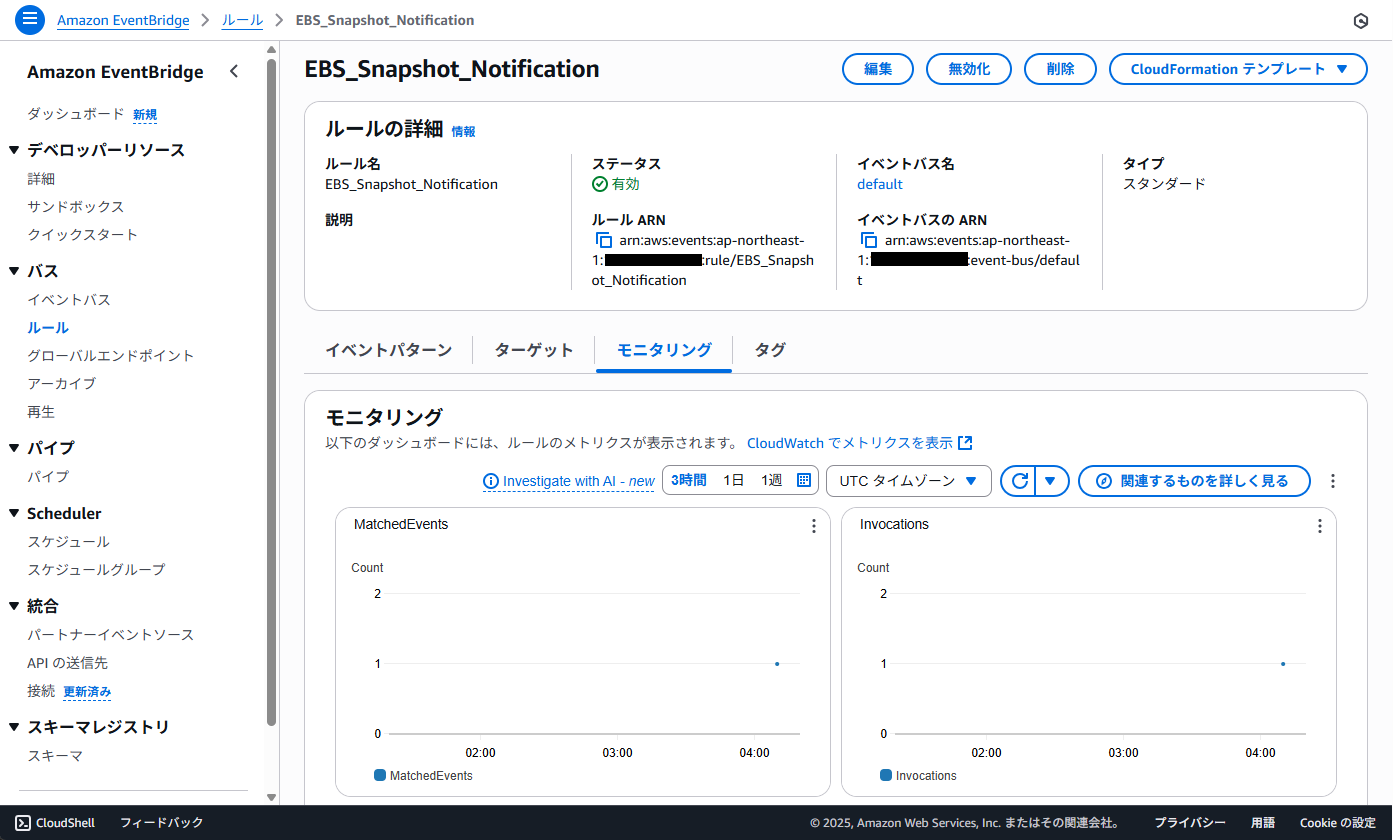Click the sidebar vertical scrollbar
Viewport: 1393px width, 840px height.
(272, 394)
